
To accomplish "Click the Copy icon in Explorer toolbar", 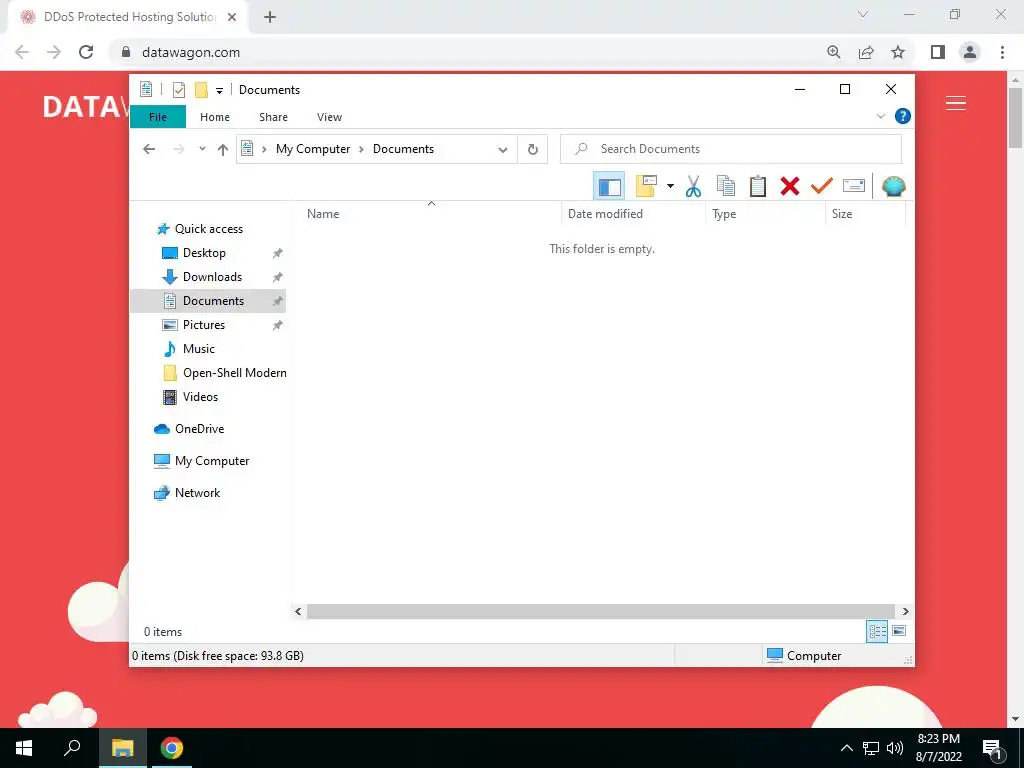I will [x=726, y=186].
